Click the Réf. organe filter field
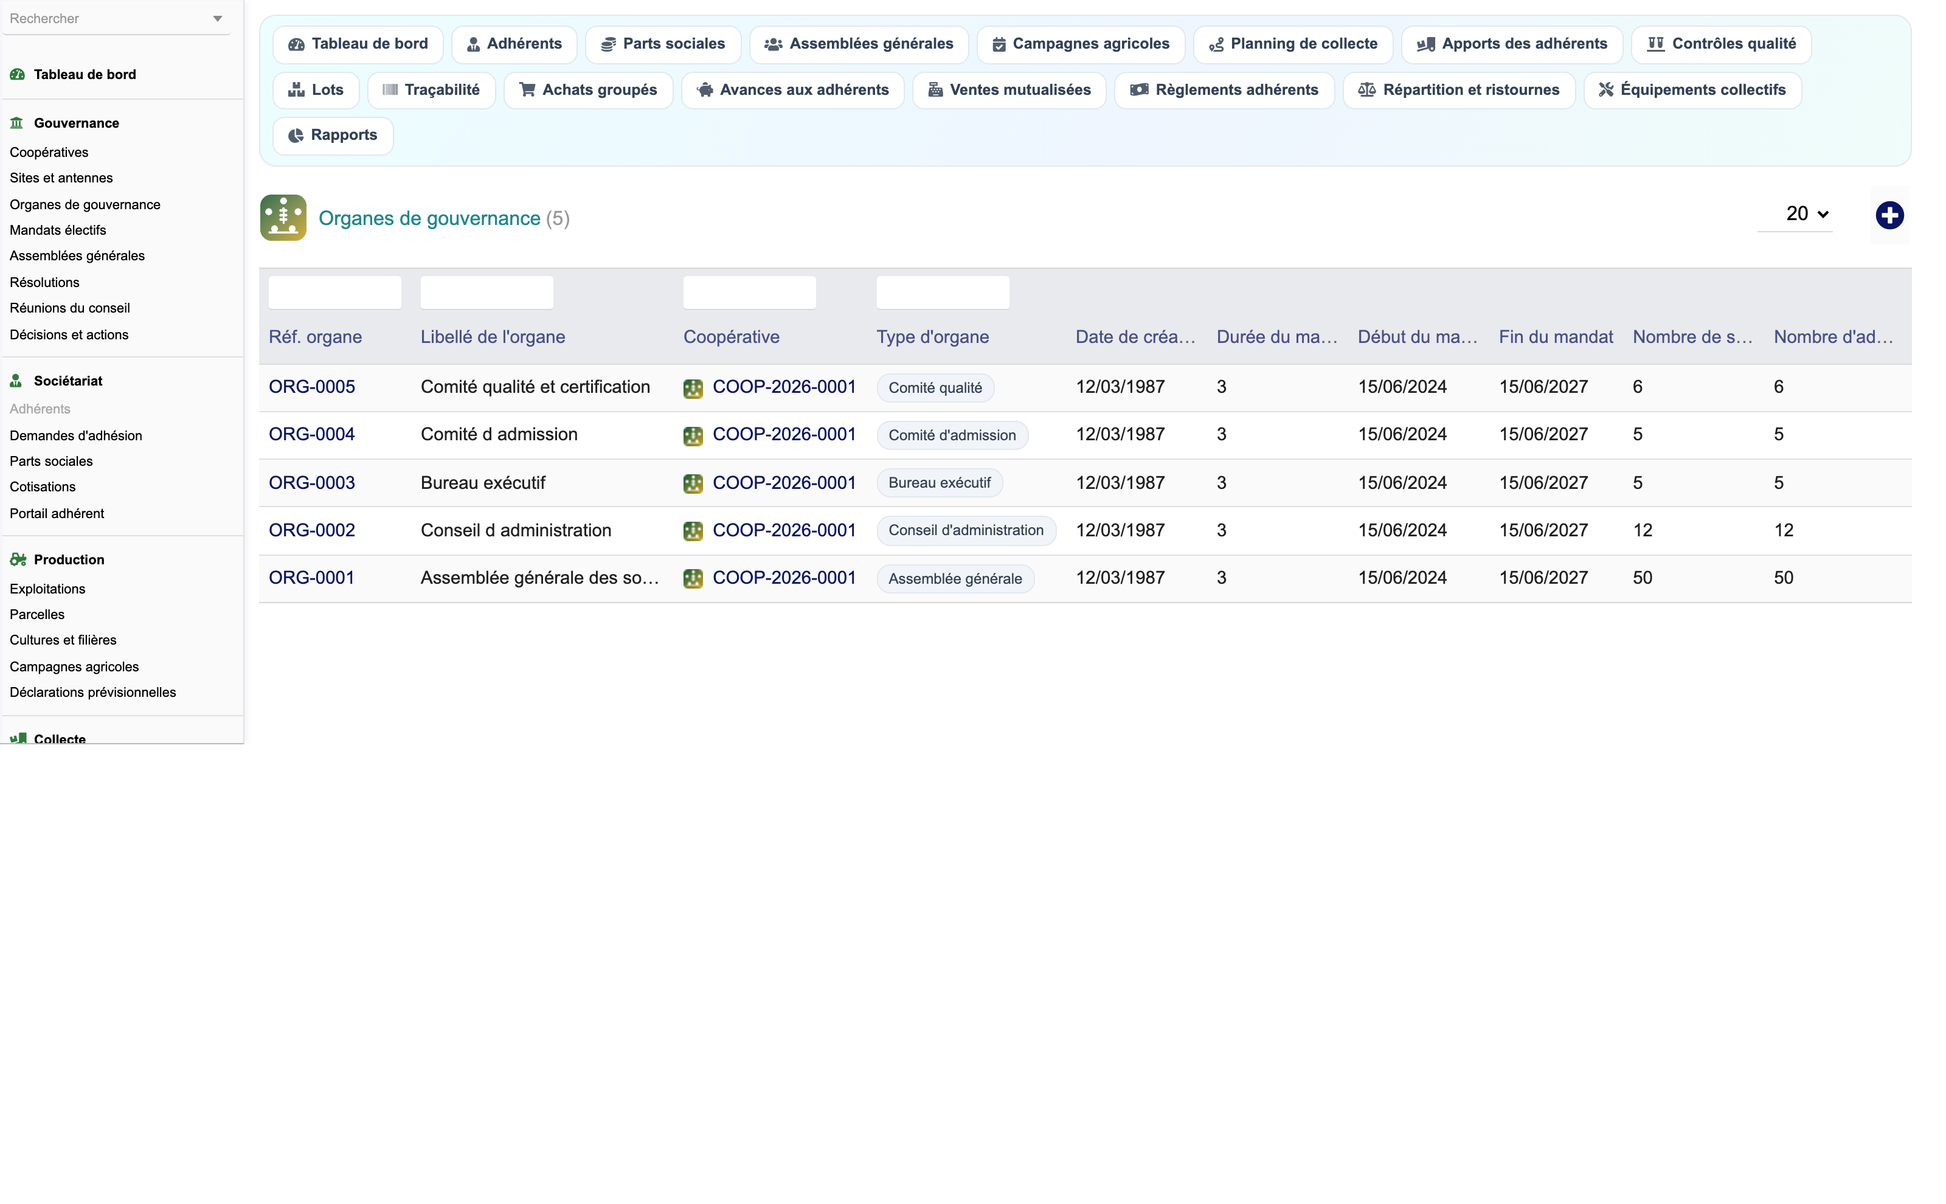The image size is (1946, 1204). [x=335, y=292]
